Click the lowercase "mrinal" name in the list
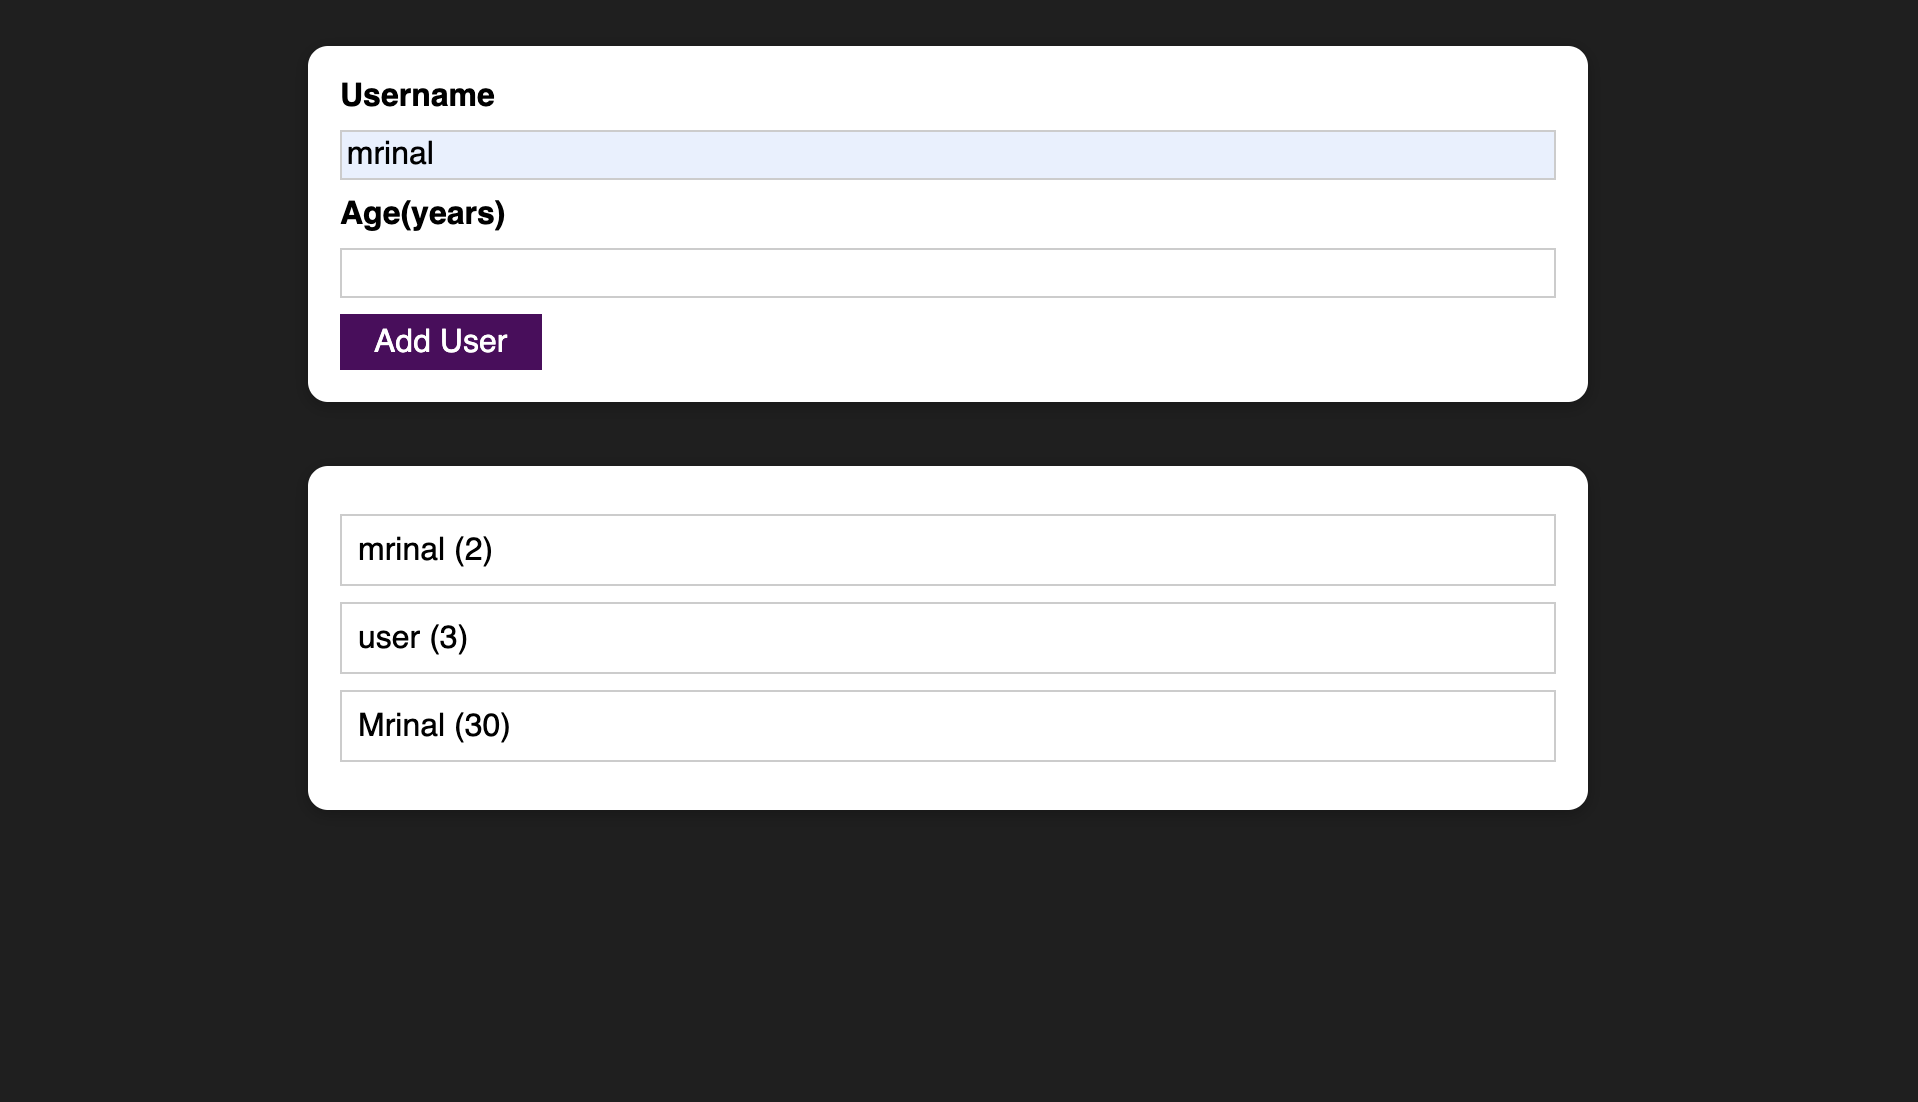 [401, 549]
